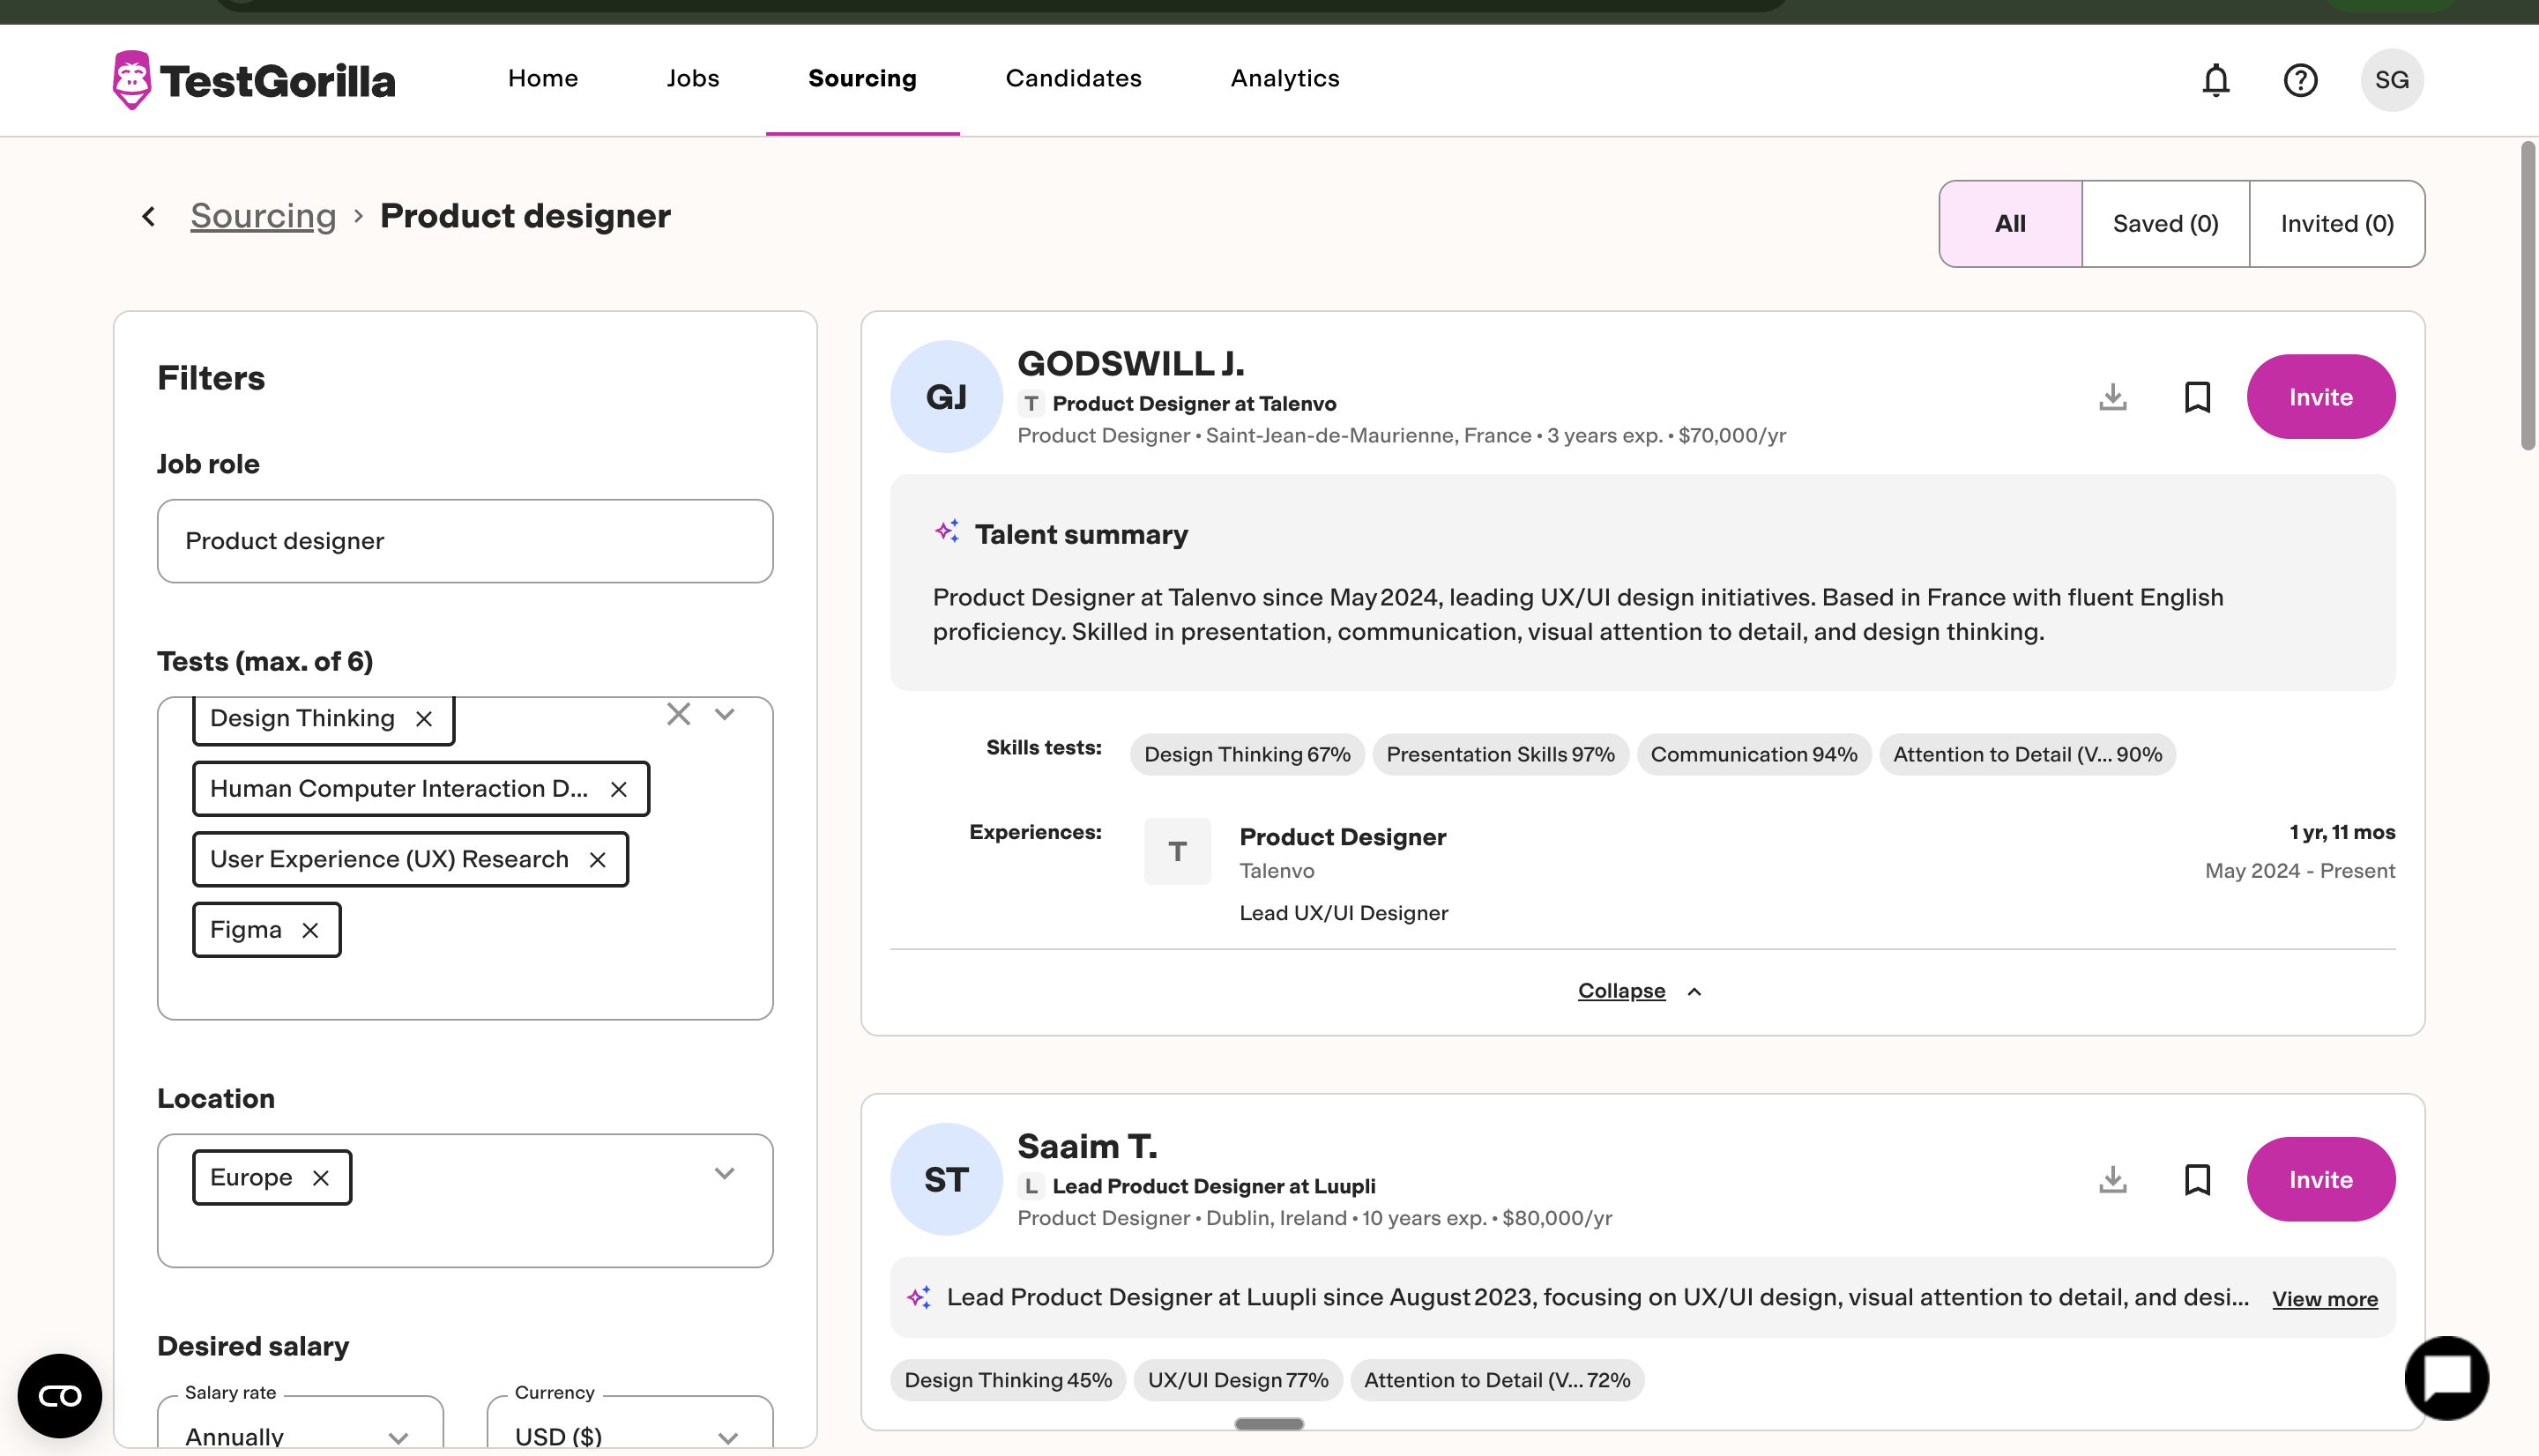Image resolution: width=2539 pixels, height=1456 pixels.
Task: Click the May 2024 - Present date range
Action: tap(2299, 871)
